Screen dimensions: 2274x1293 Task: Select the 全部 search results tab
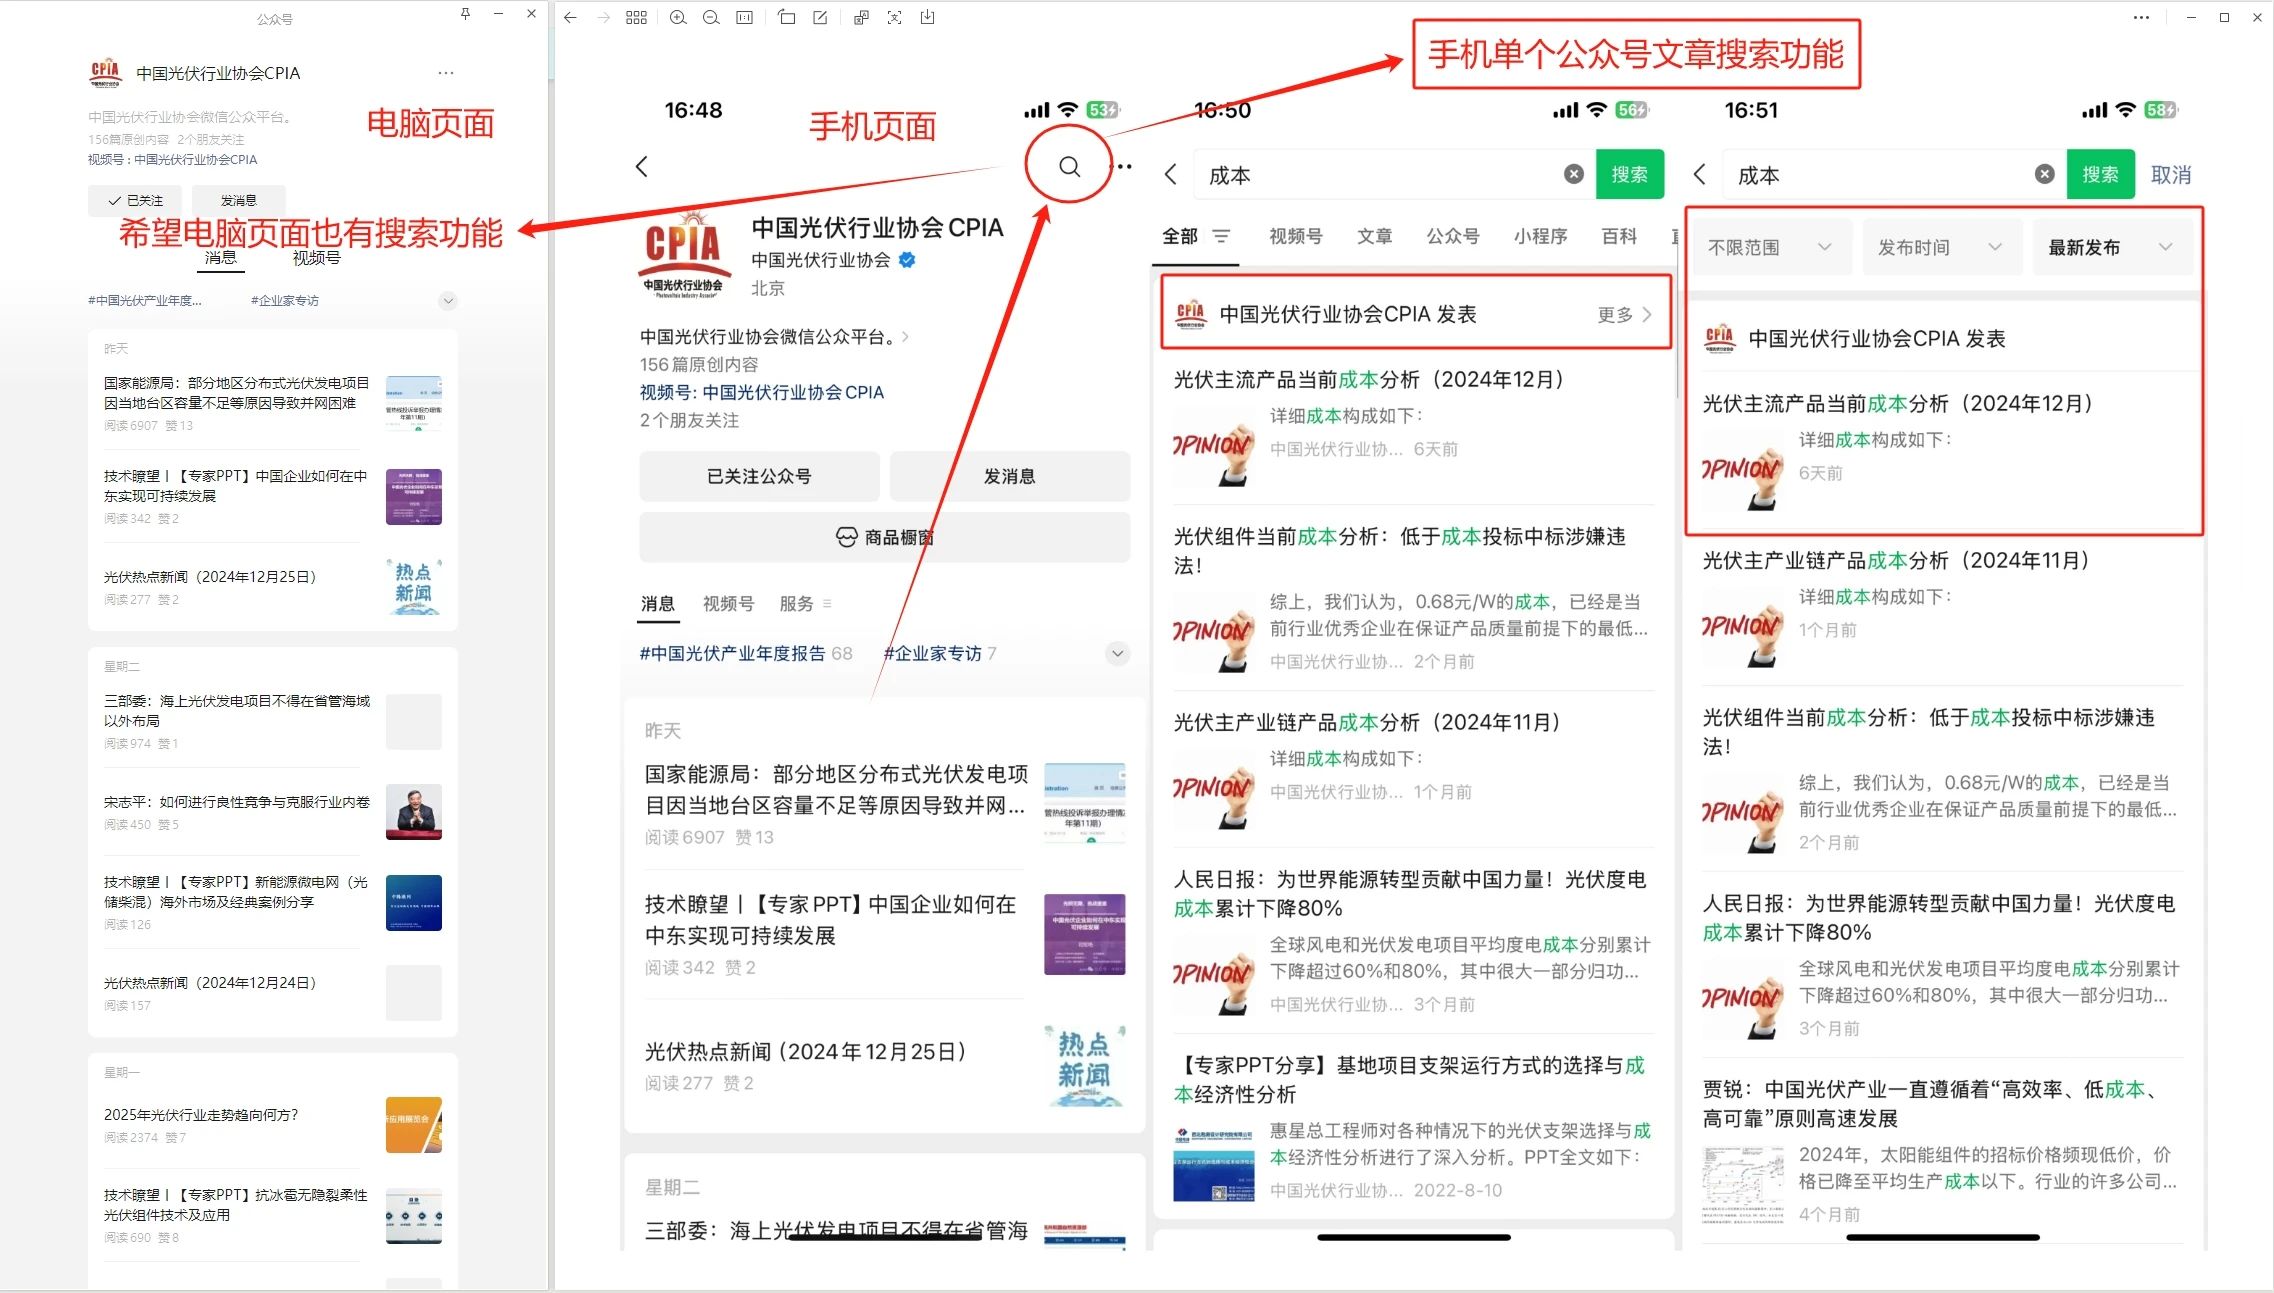point(1180,236)
